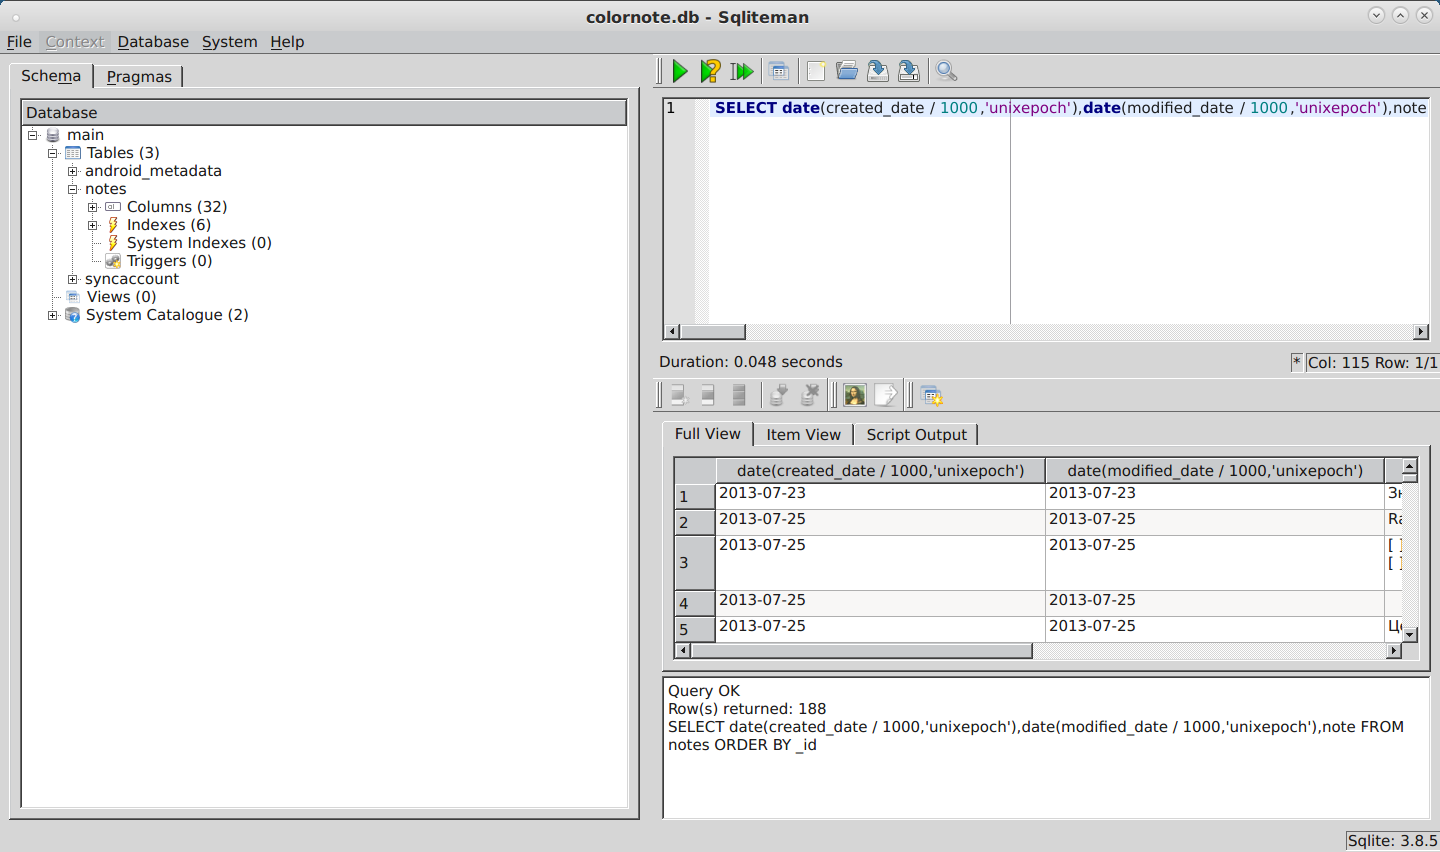The width and height of the screenshot is (1440, 852).
Task: Expand System Catalogue (2) node
Action: [x=53, y=315]
